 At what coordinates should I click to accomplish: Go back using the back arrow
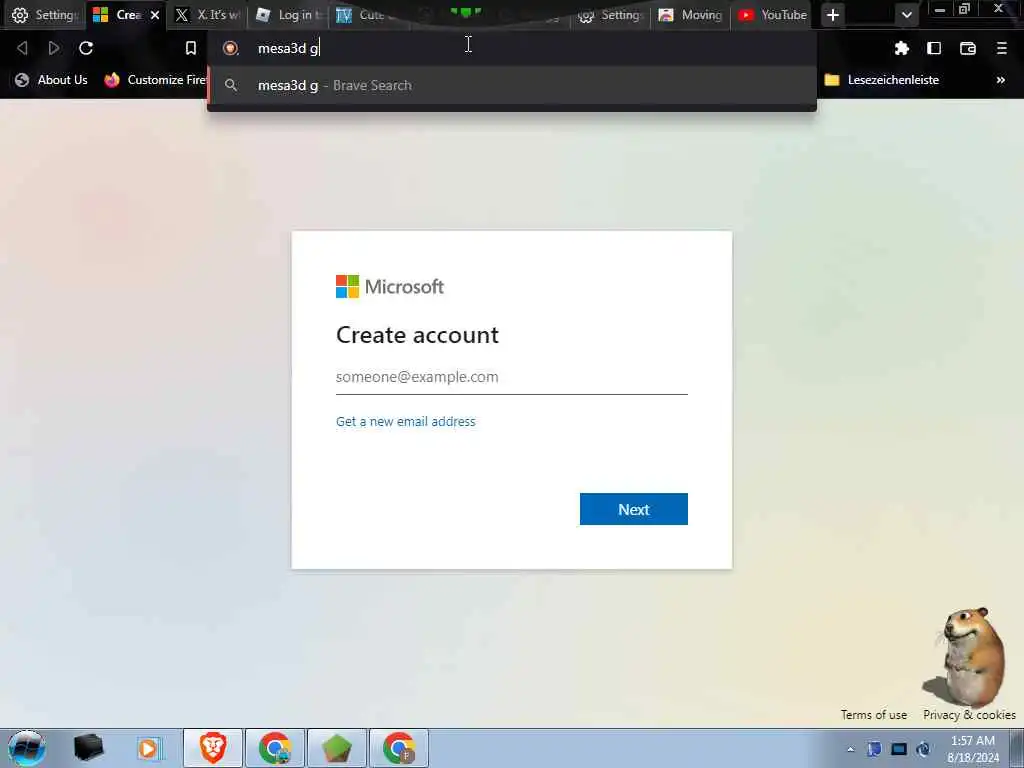click(22, 48)
